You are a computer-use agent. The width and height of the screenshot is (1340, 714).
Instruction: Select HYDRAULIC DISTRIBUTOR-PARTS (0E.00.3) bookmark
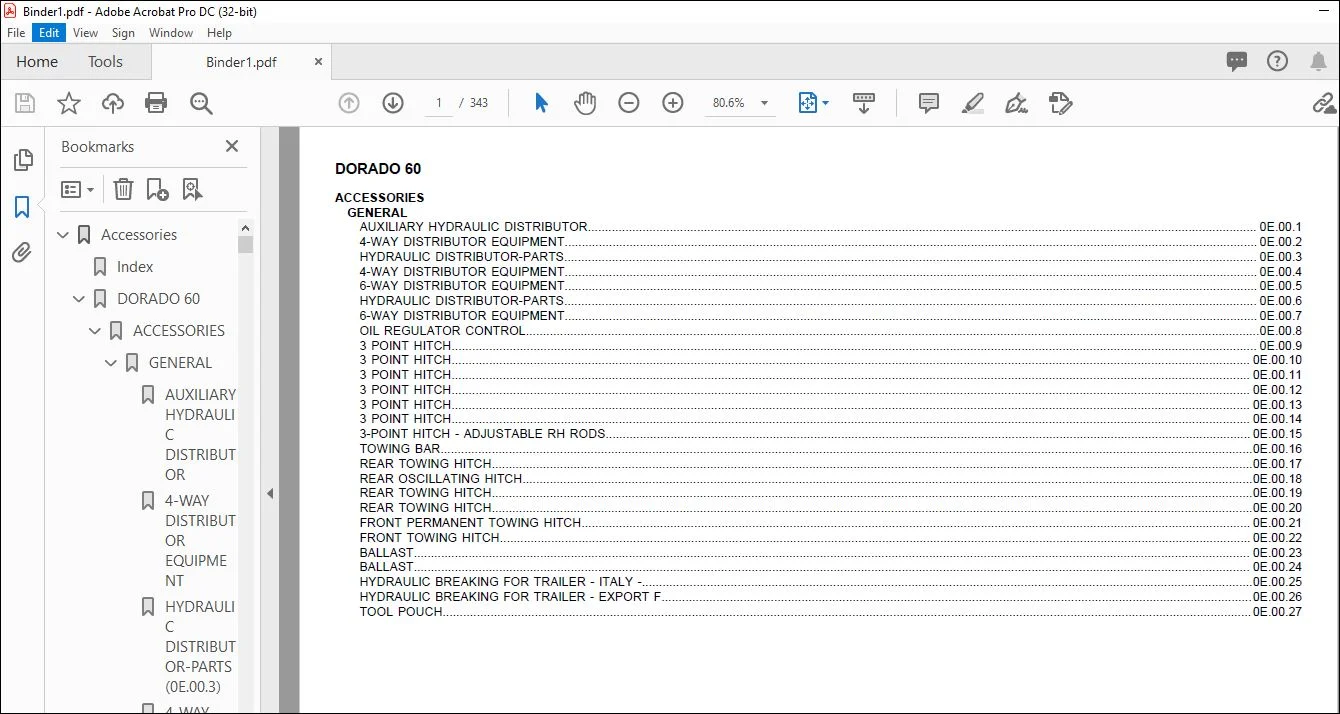pyautogui.click(x=200, y=647)
